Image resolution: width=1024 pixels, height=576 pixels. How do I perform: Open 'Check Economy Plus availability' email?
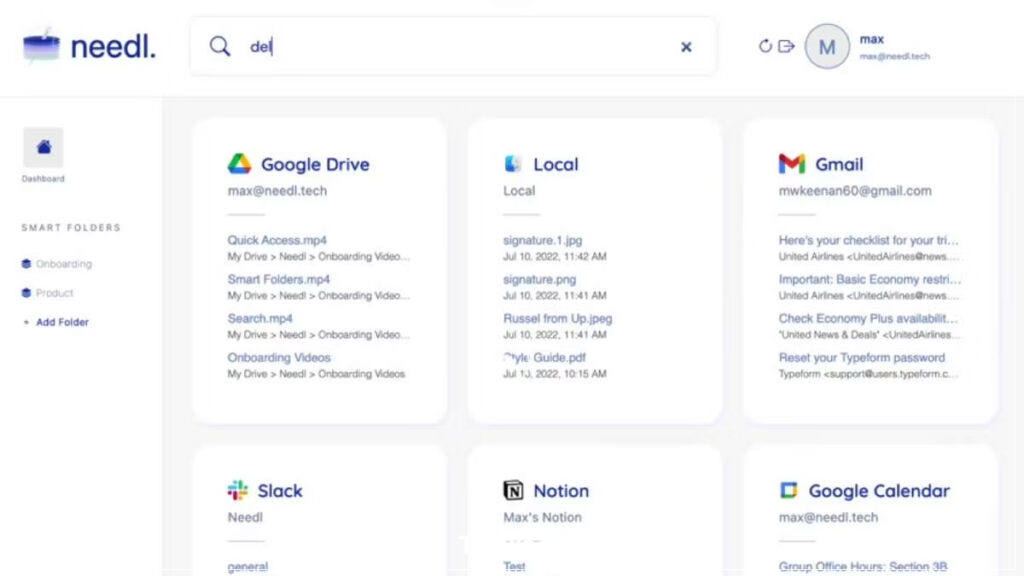(868, 319)
